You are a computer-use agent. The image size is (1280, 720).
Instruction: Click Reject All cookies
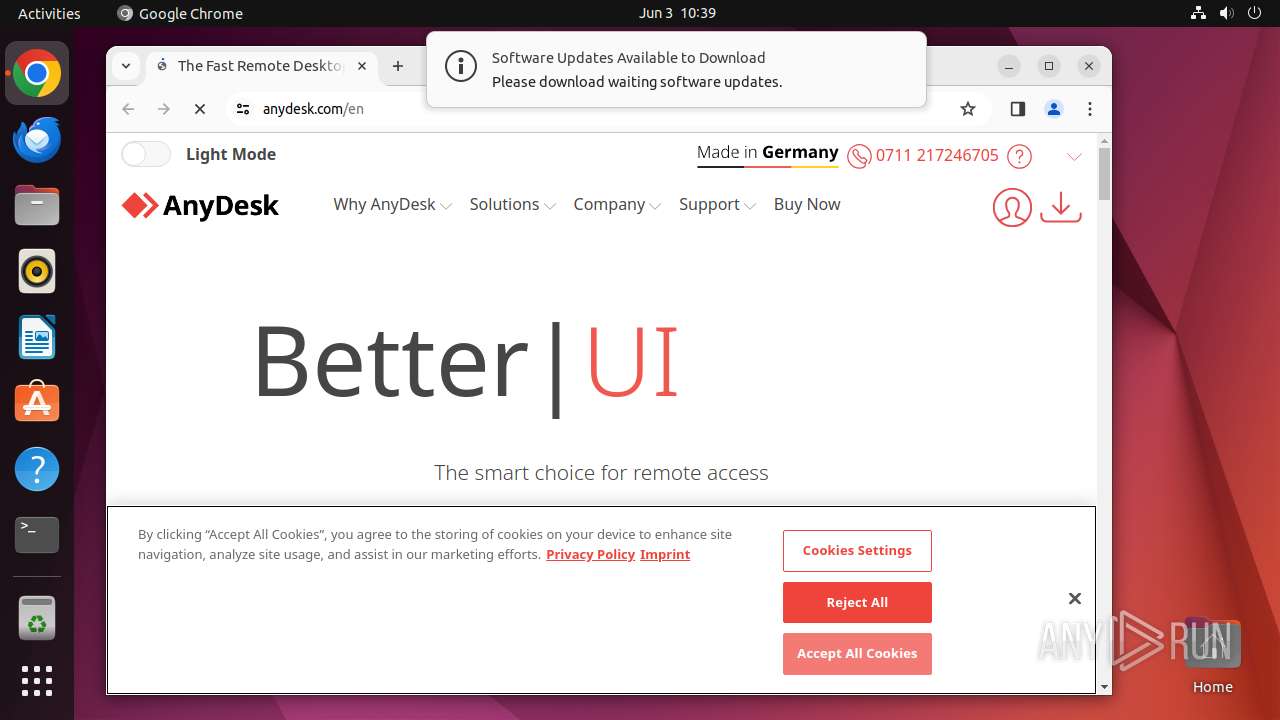[857, 603]
